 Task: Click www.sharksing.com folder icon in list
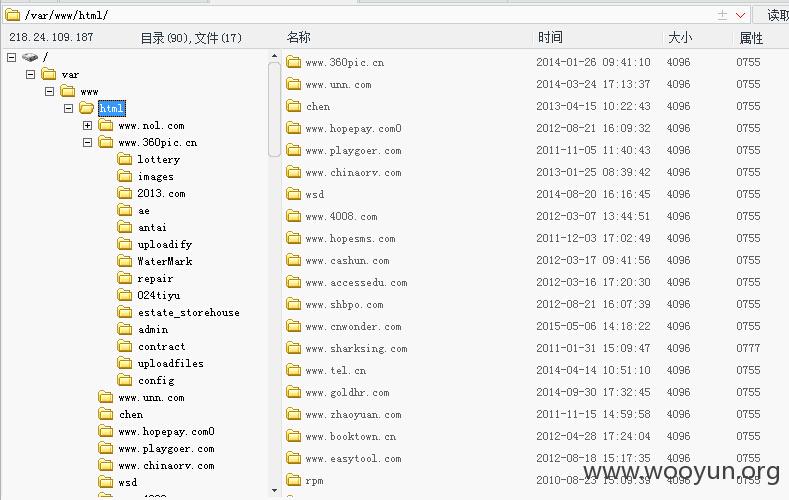(293, 348)
